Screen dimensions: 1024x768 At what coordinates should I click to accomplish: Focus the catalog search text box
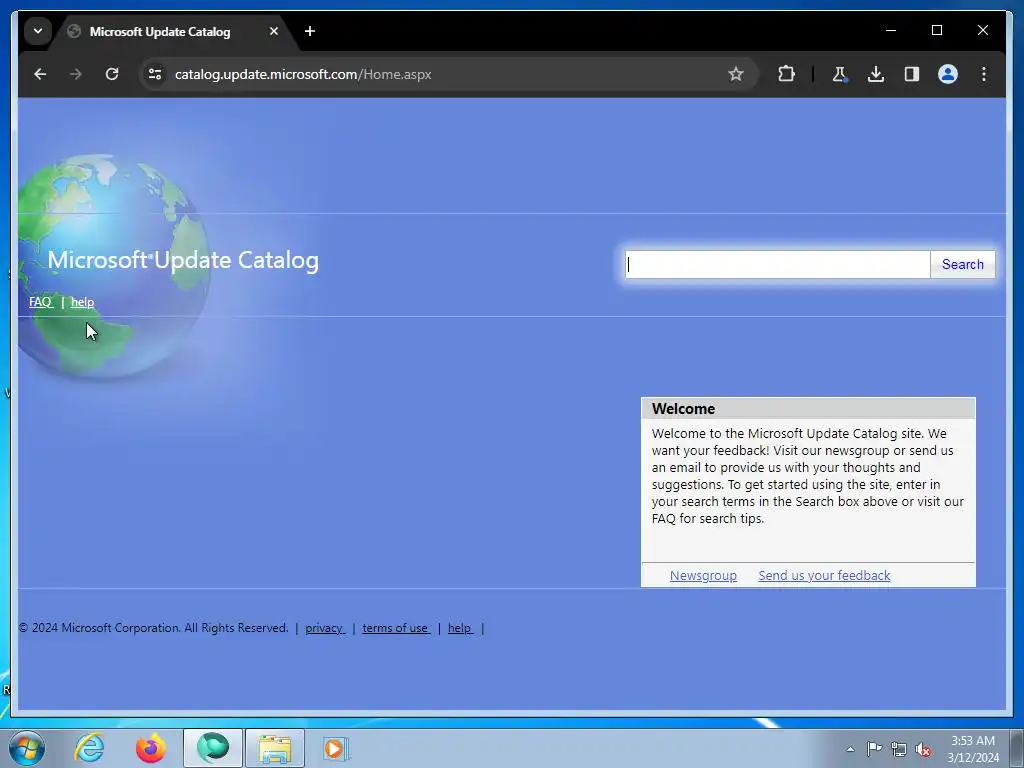pos(777,264)
